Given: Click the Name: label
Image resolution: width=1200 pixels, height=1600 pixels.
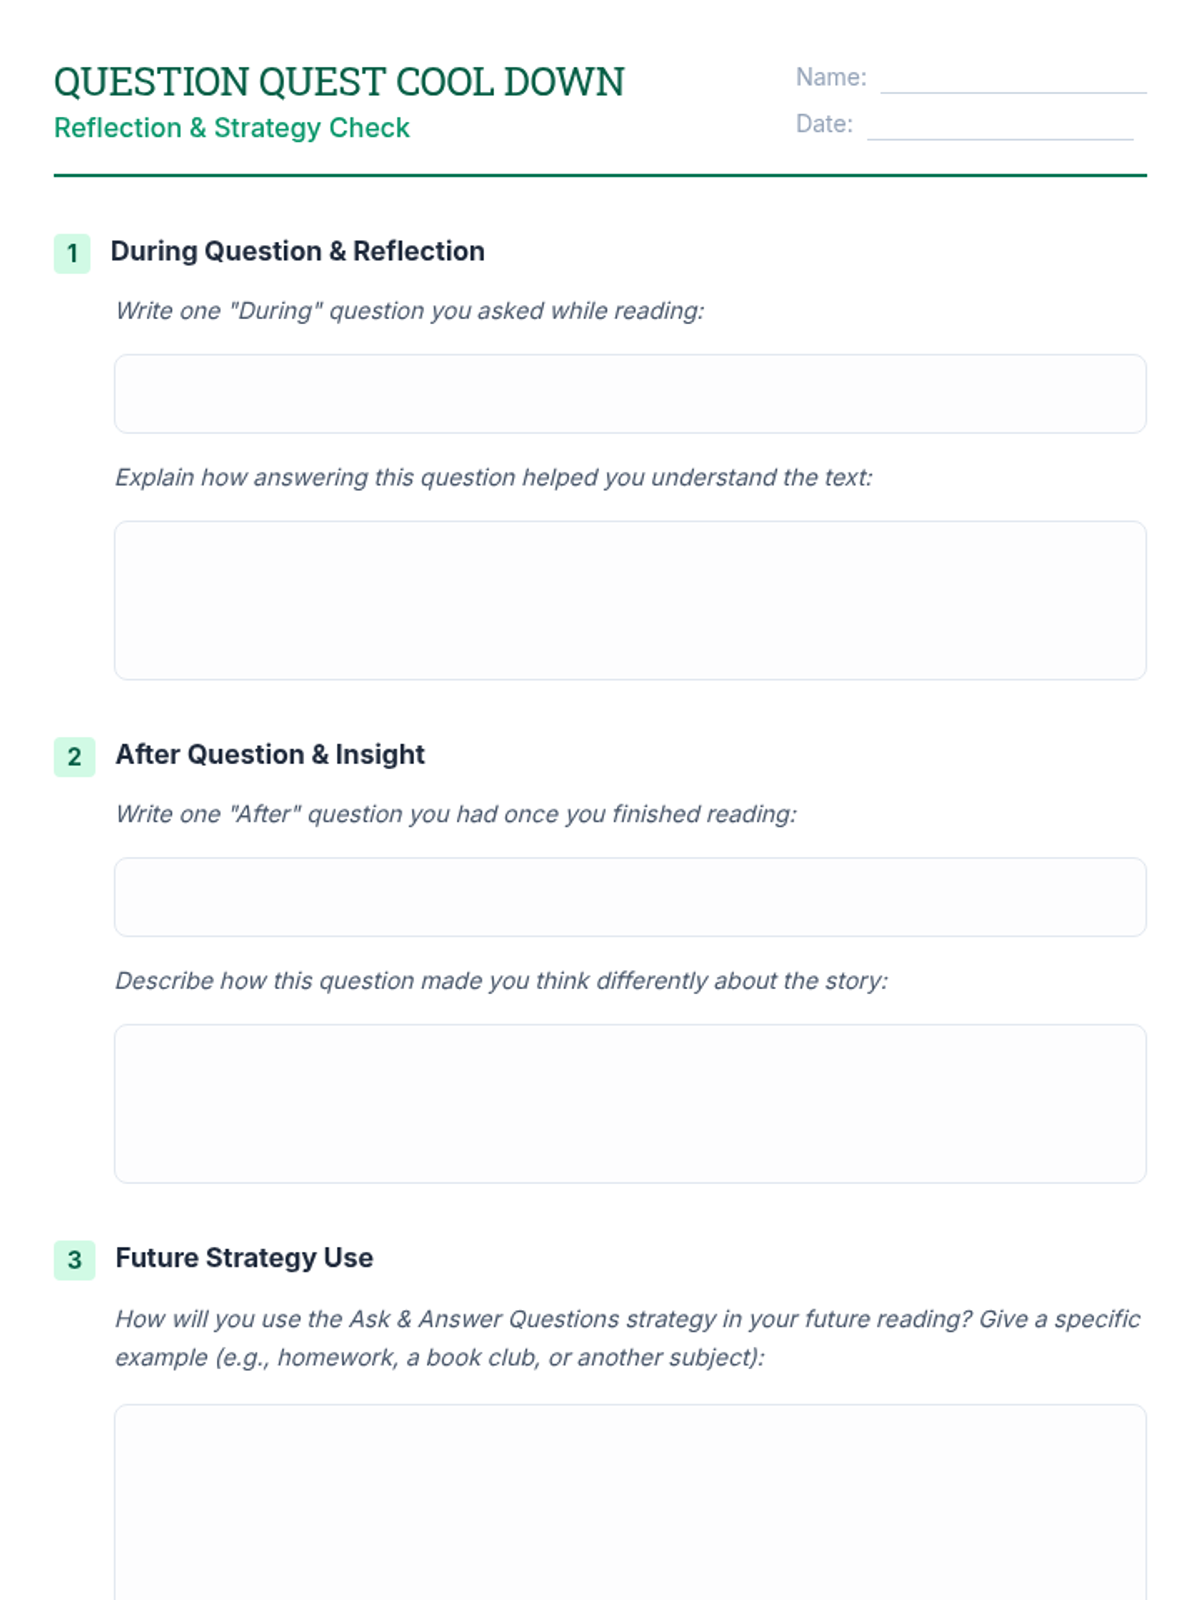Looking at the screenshot, I should (x=831, y=77).
